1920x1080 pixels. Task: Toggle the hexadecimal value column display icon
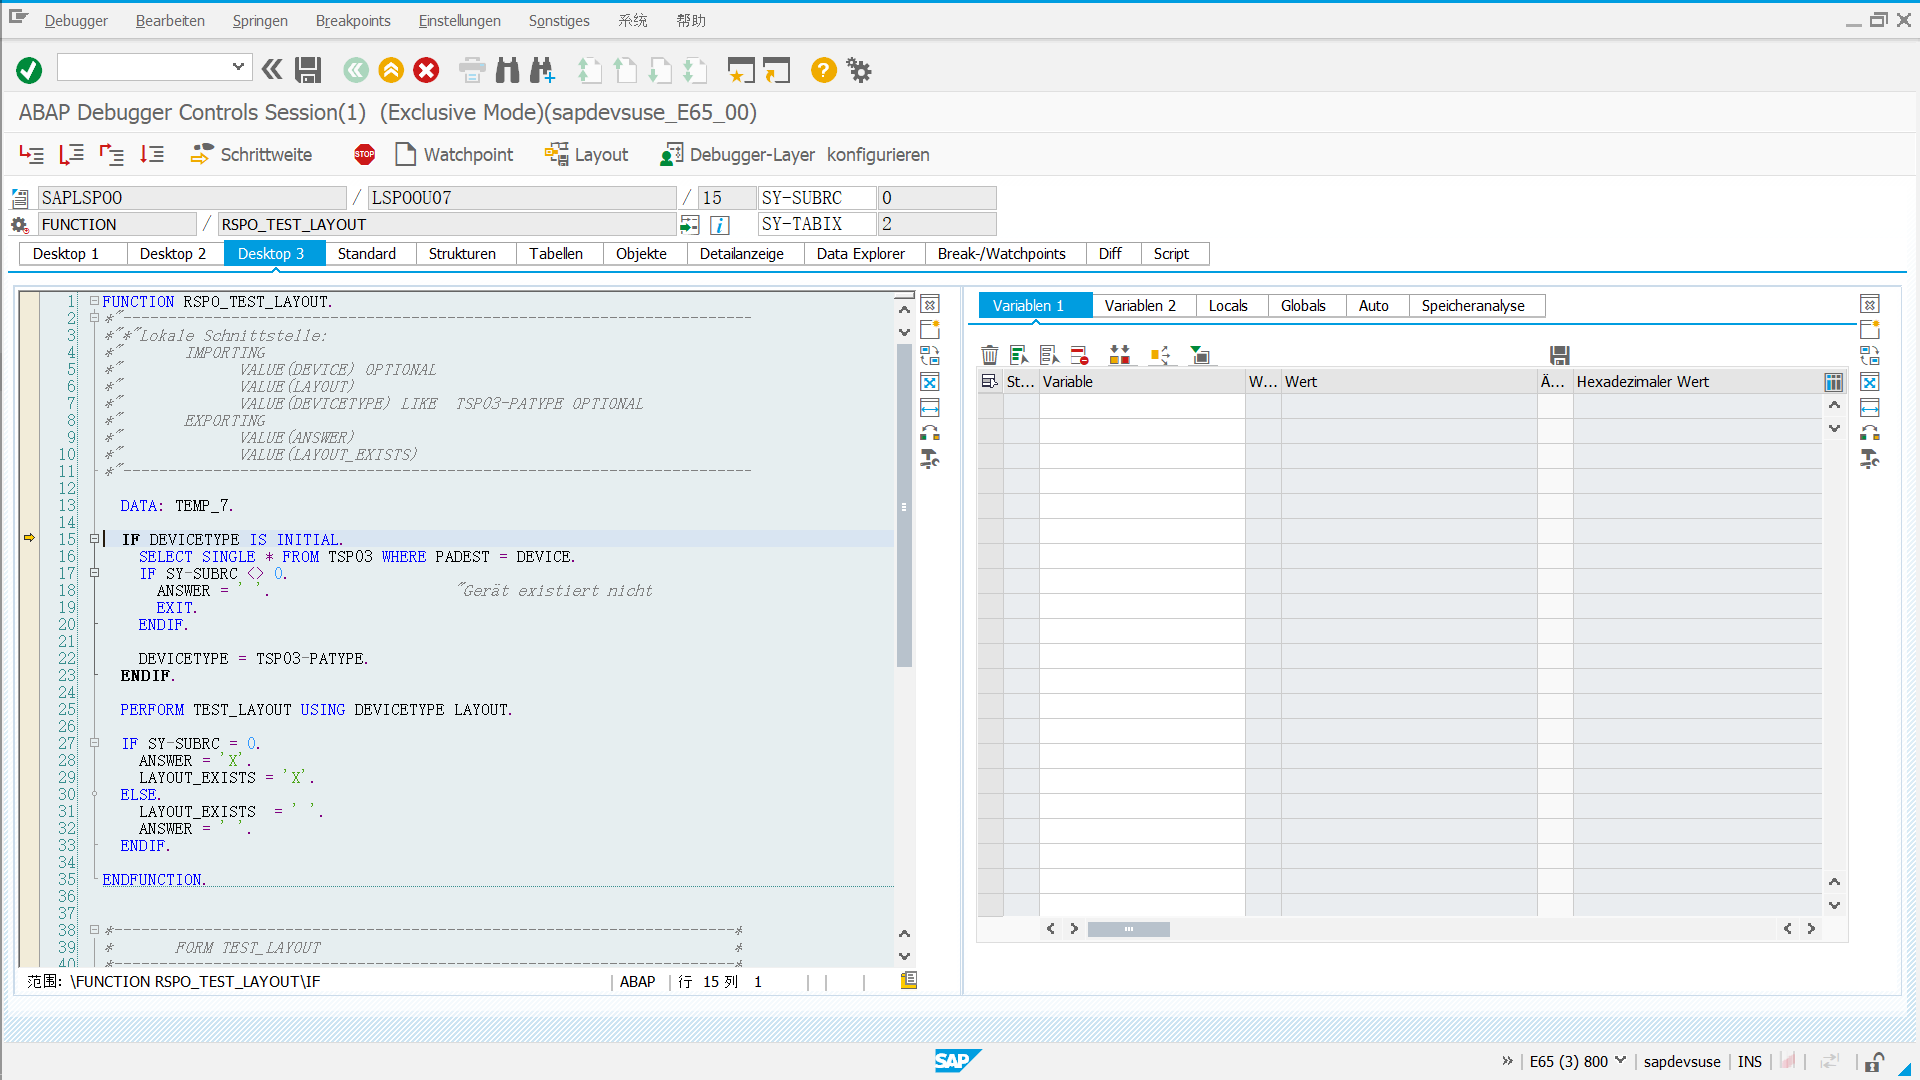coord(1833,381)
